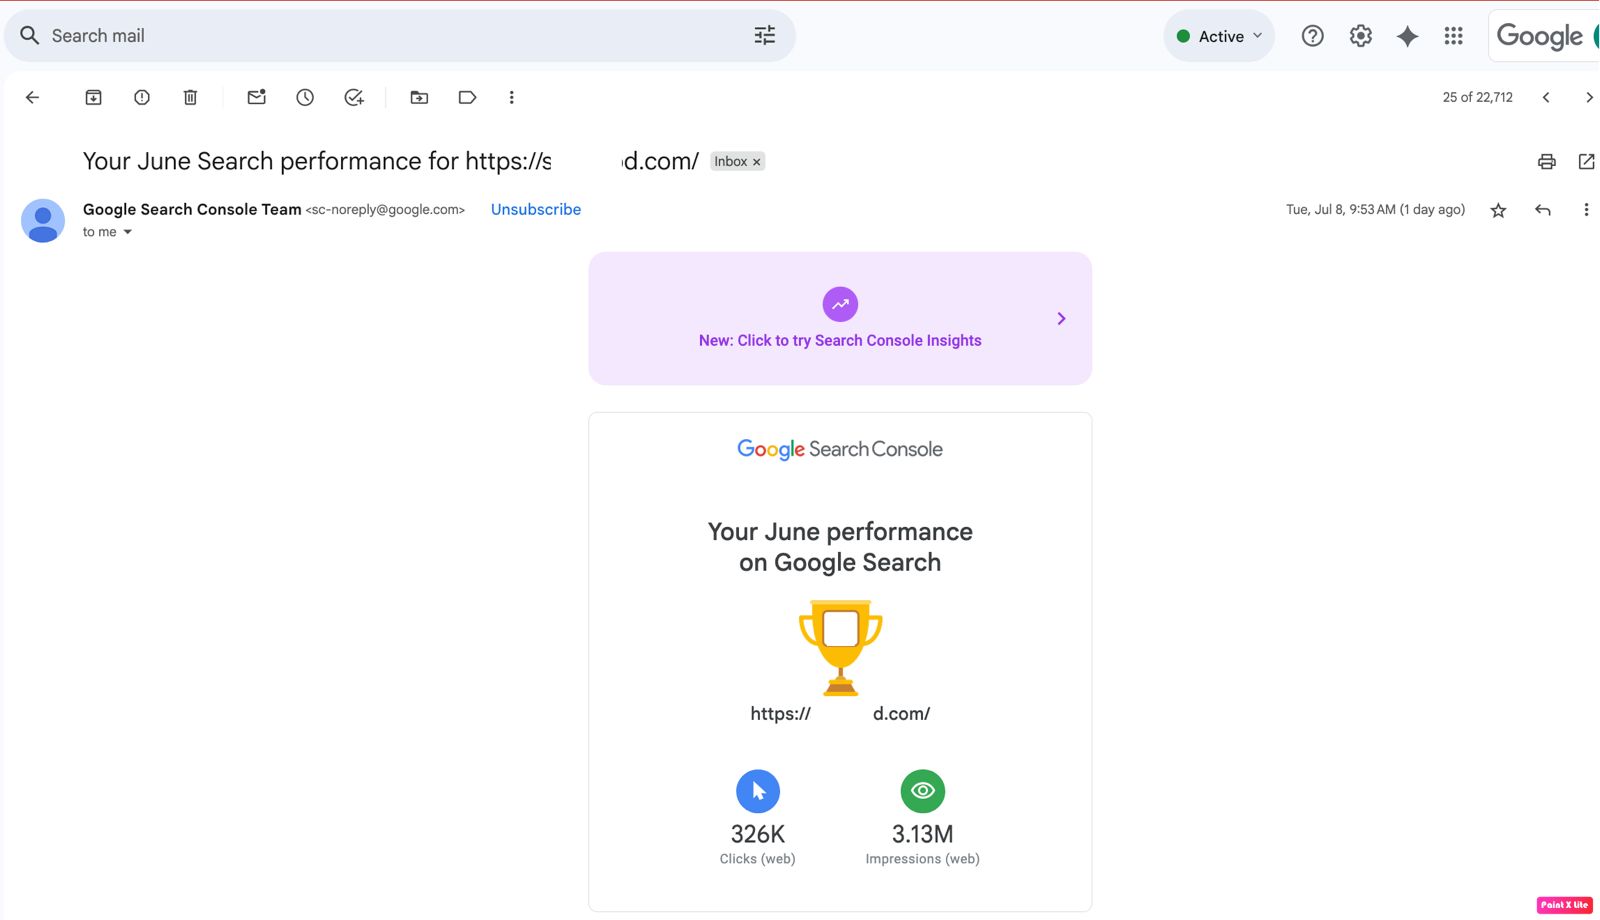The height and width of the screenshot is (920, 1600).
Task: Click the Unsubscribe link
Action: pyautogui.click(x=536, y=209)
